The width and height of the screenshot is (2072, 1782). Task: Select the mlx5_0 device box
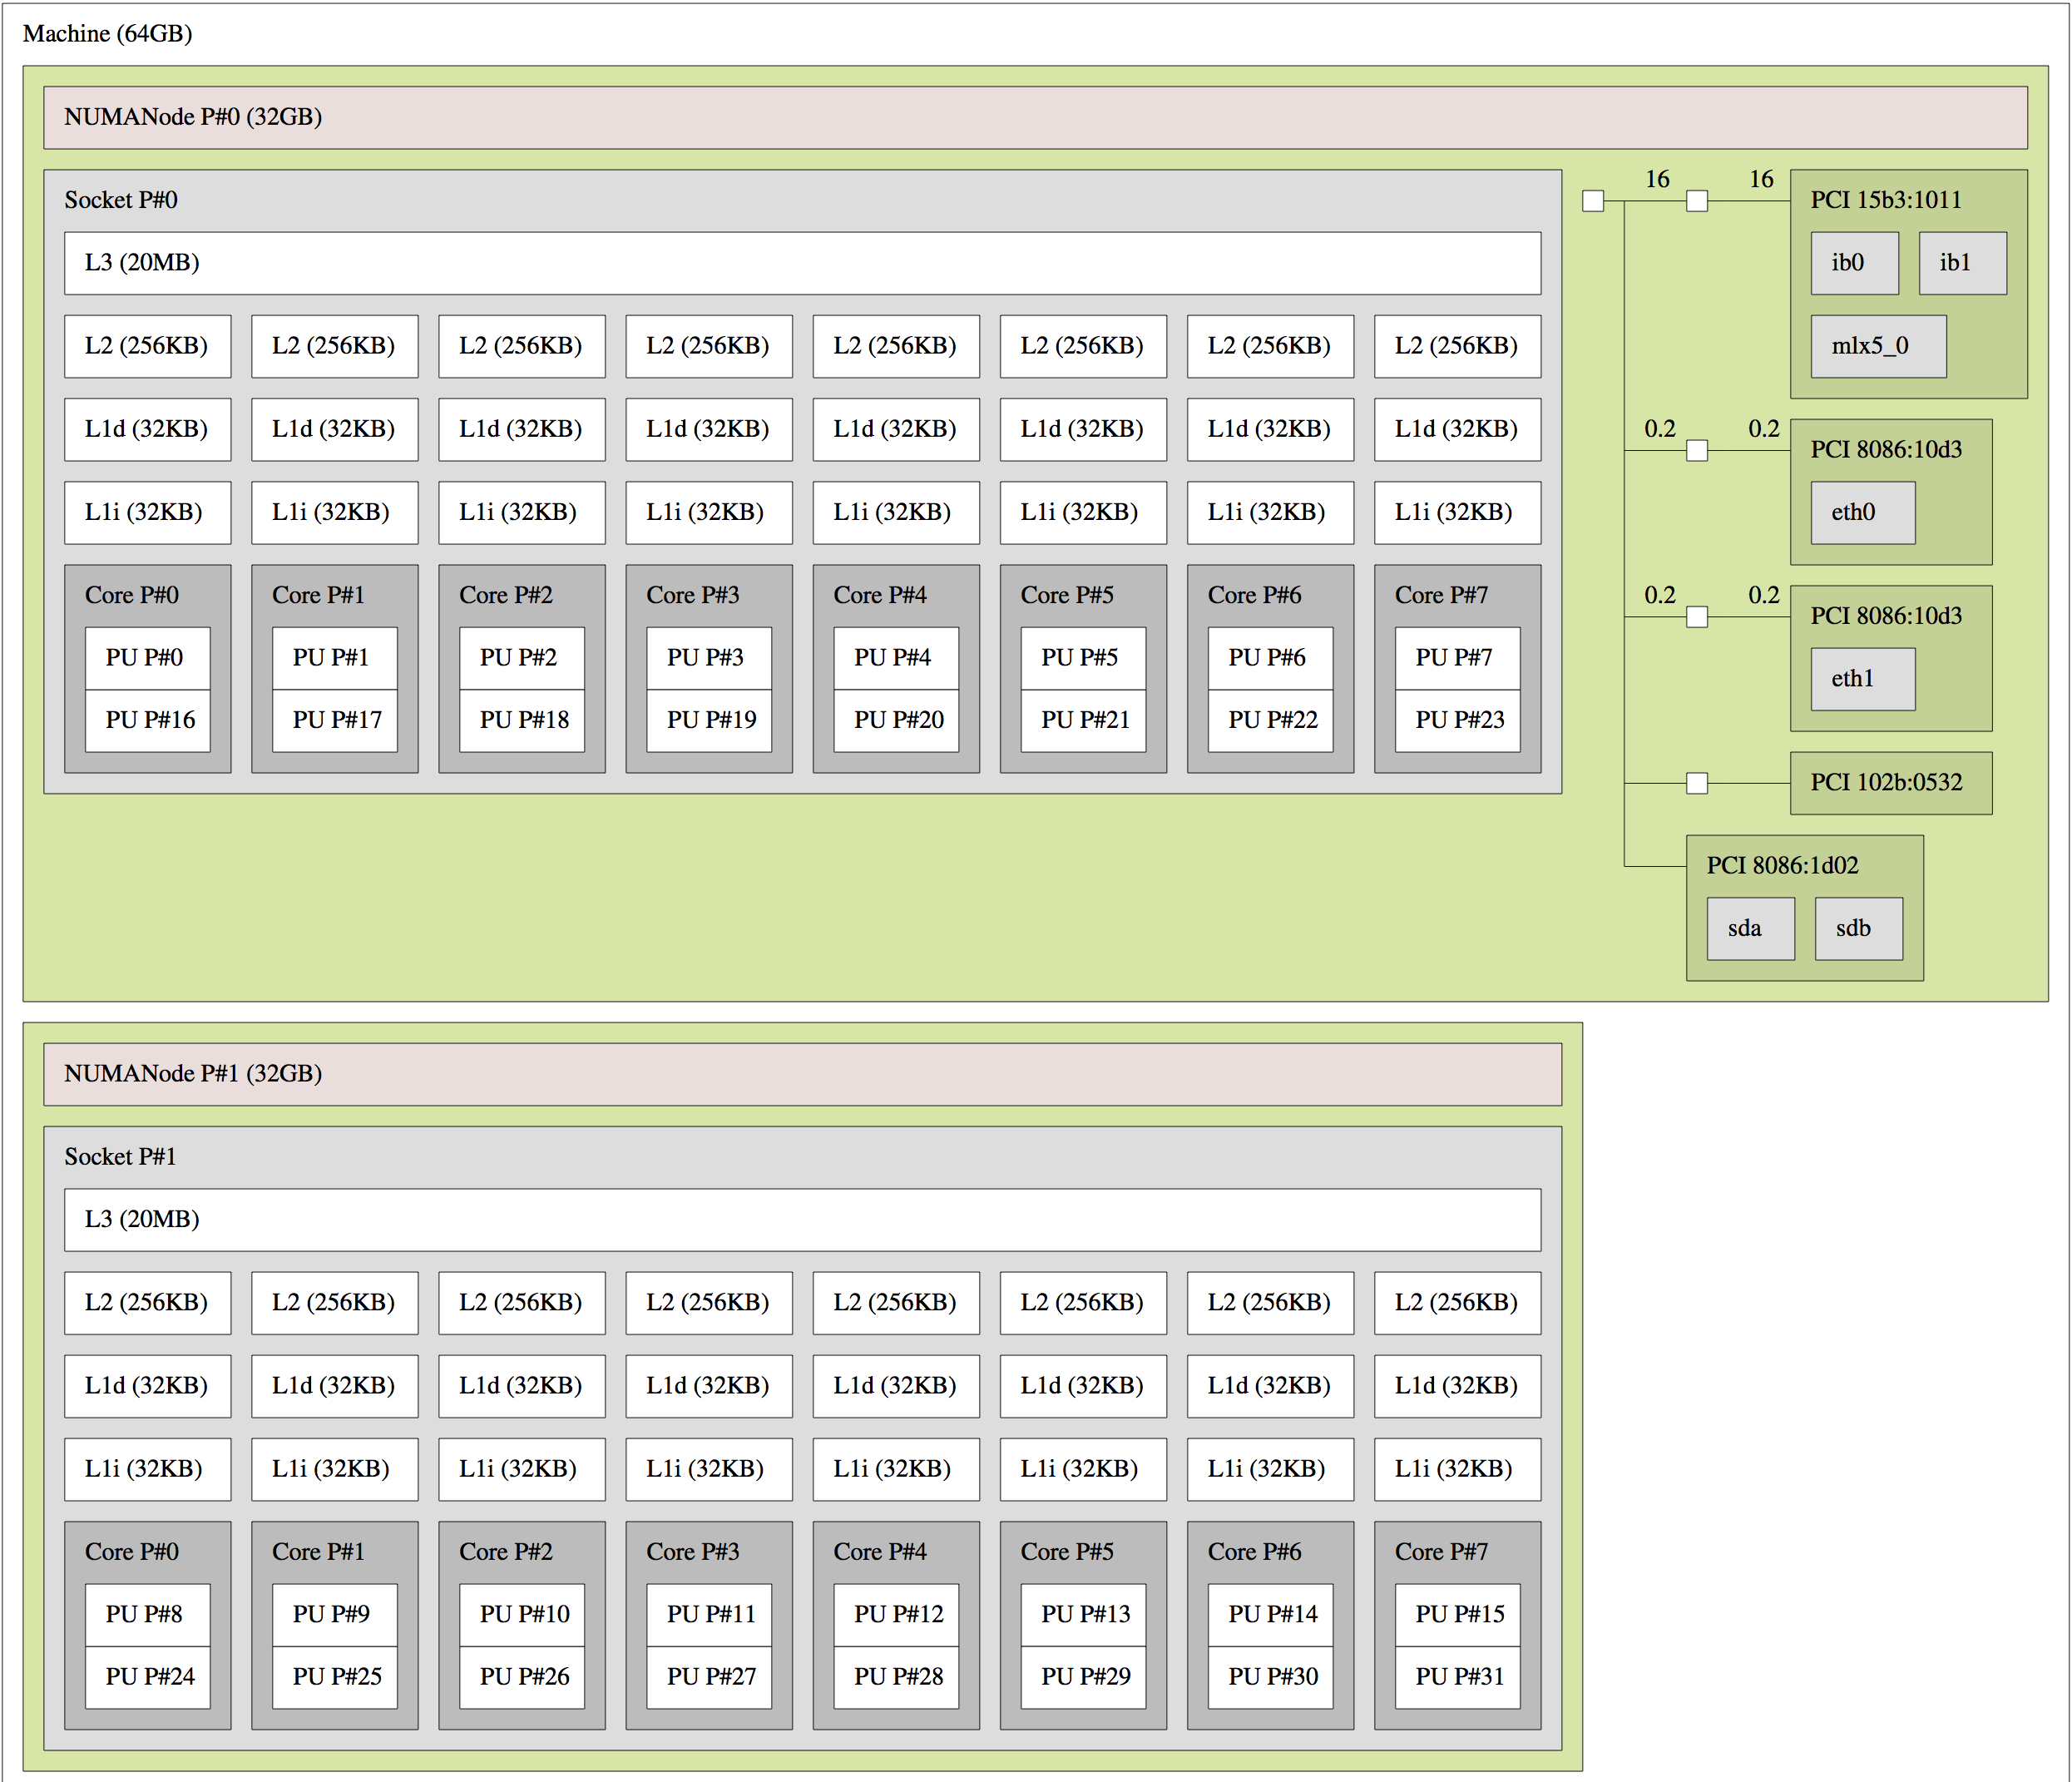pyautogui.click(x=1877, y=346)
